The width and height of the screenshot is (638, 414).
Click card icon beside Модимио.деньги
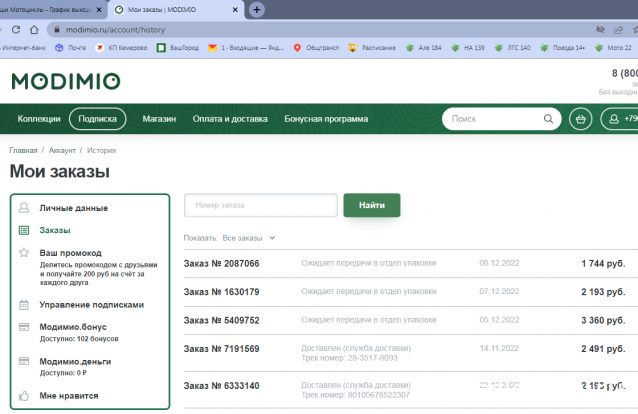pos(24,361)
